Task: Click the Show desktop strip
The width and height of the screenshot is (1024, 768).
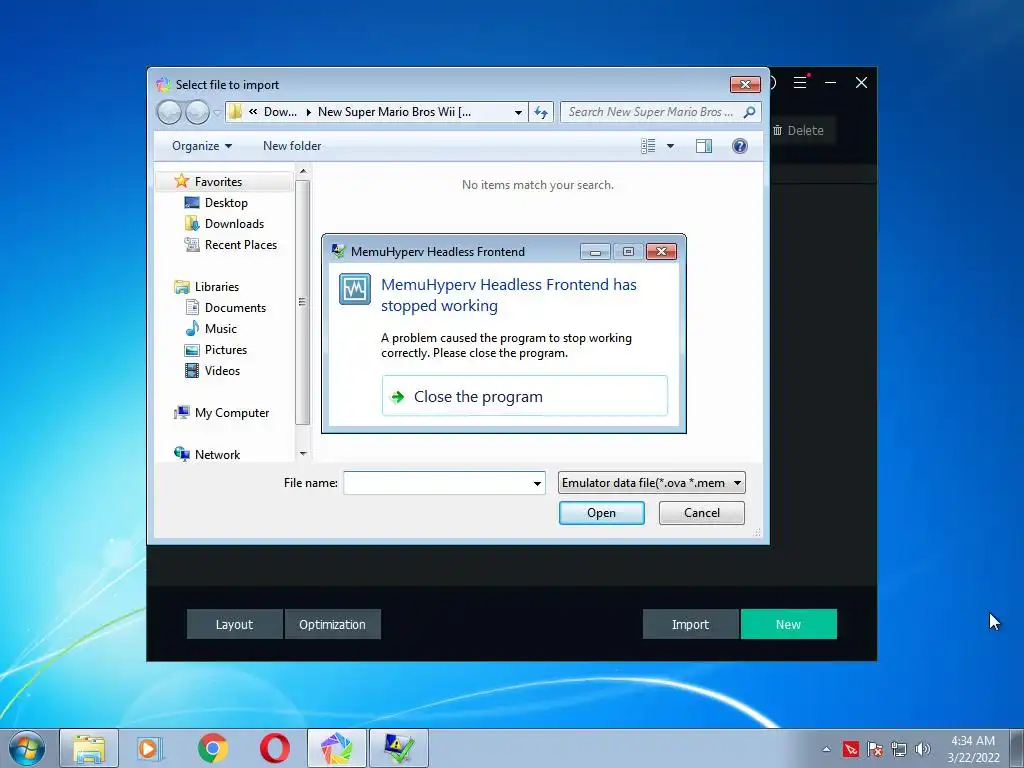Action: coord(1017,748)
